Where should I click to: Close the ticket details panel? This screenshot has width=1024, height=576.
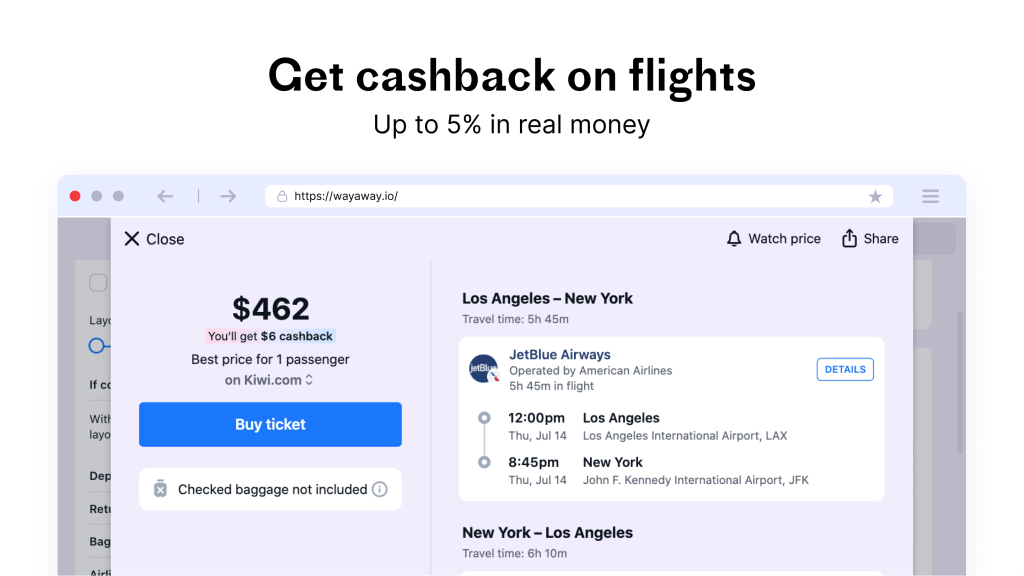pyautogui.click(x=154, y=239)
